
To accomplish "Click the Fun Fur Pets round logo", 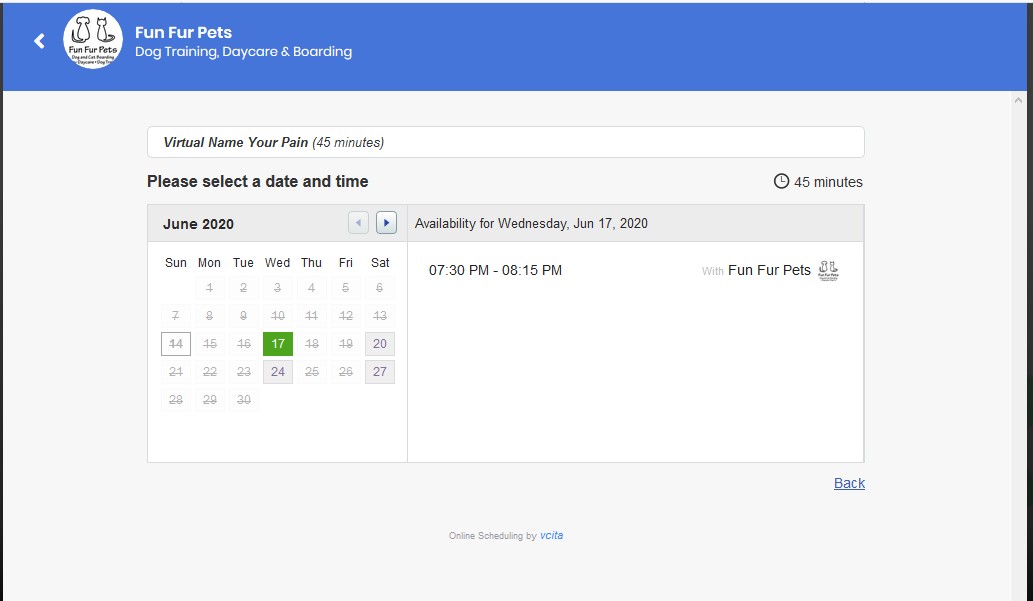I will click(93, 41).
